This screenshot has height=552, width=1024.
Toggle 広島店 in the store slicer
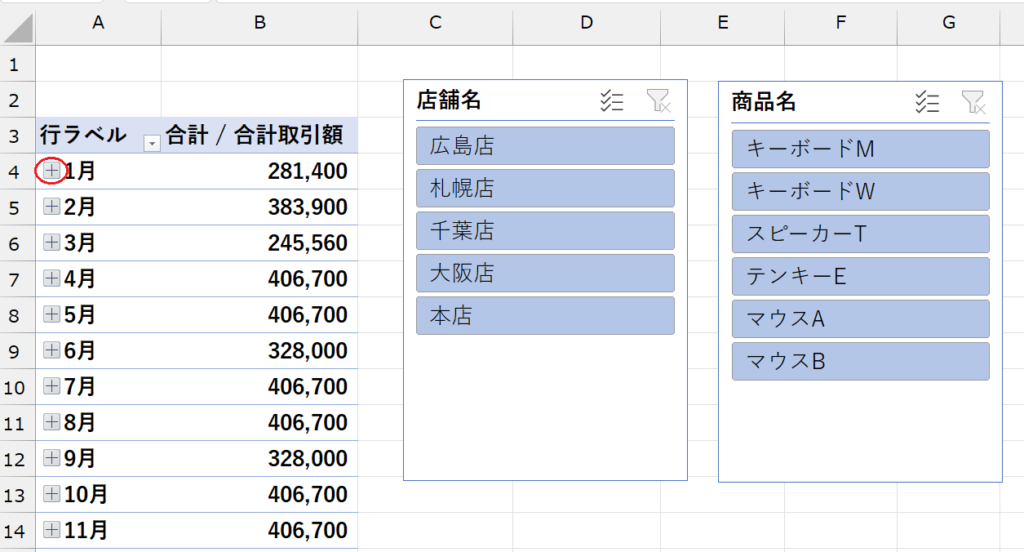pos(545,146)
